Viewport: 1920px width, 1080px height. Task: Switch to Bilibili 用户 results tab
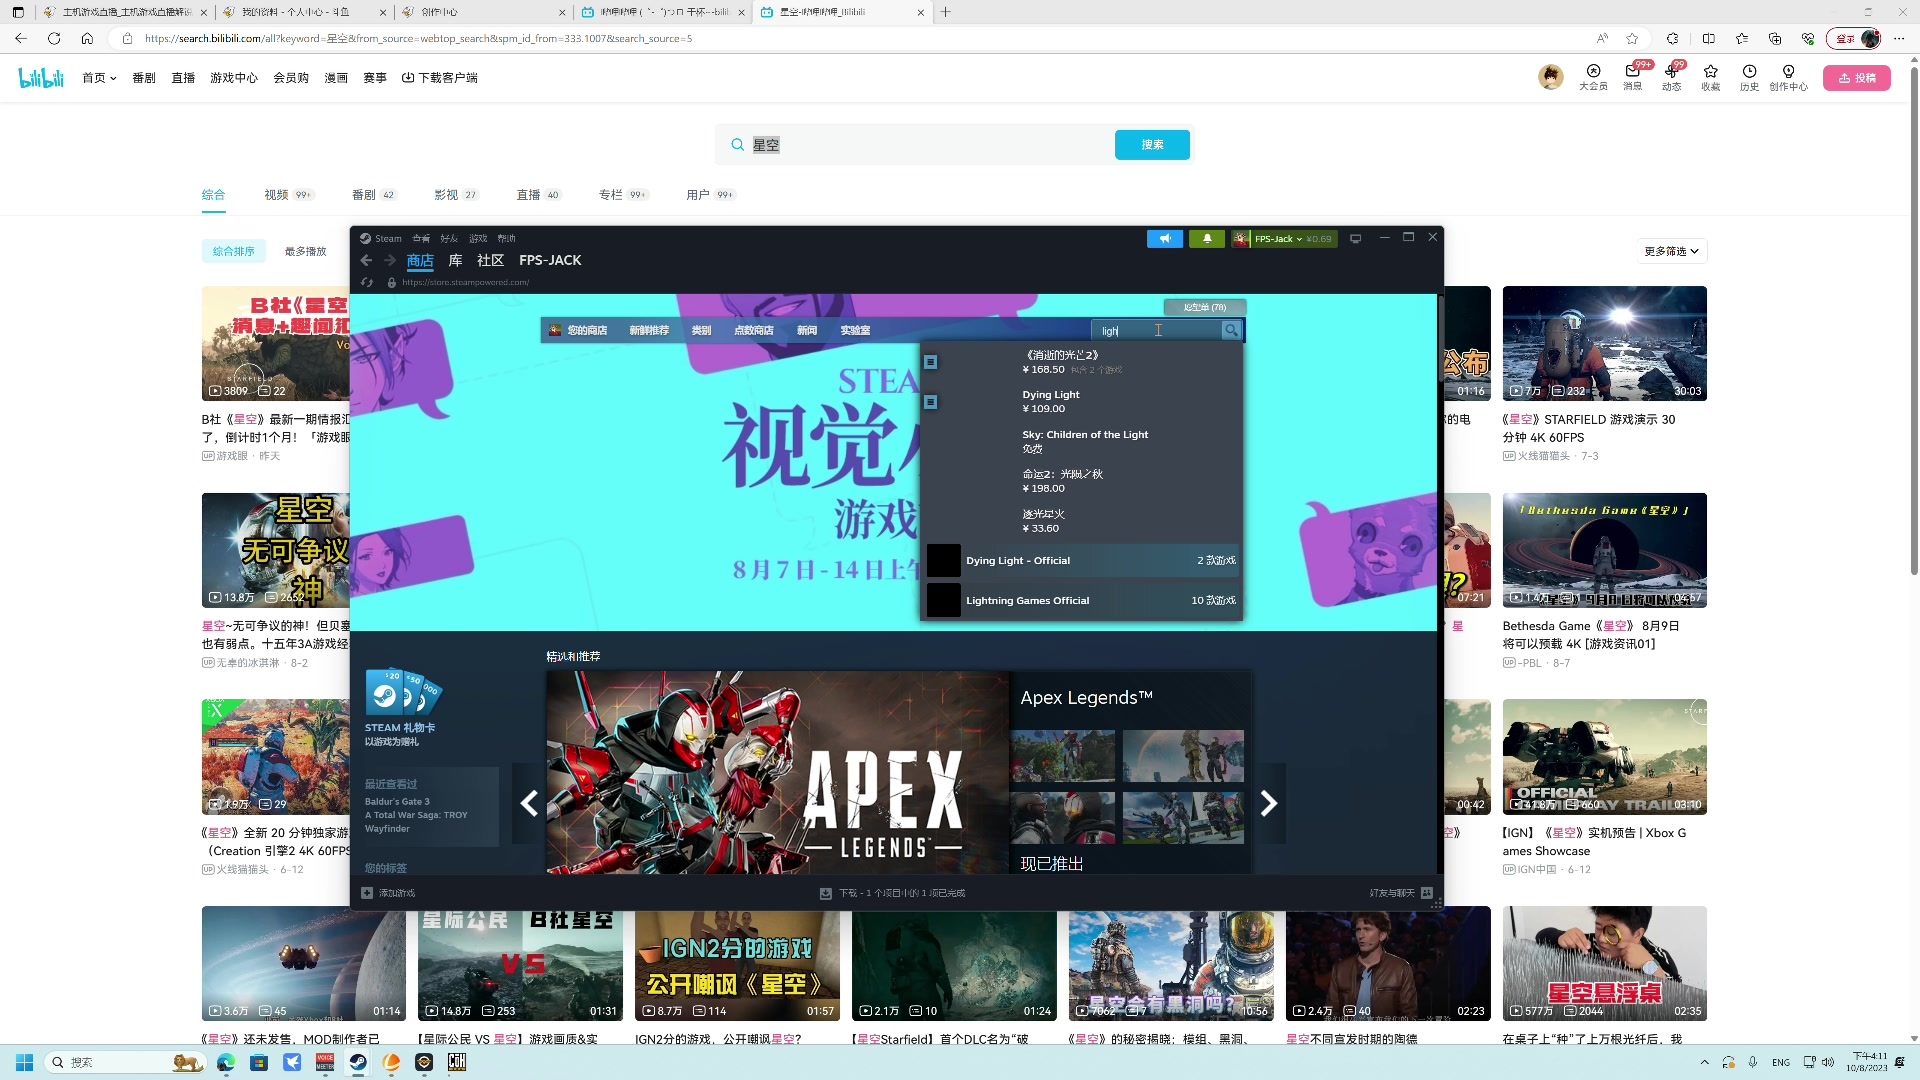click(x=711, y=195)
